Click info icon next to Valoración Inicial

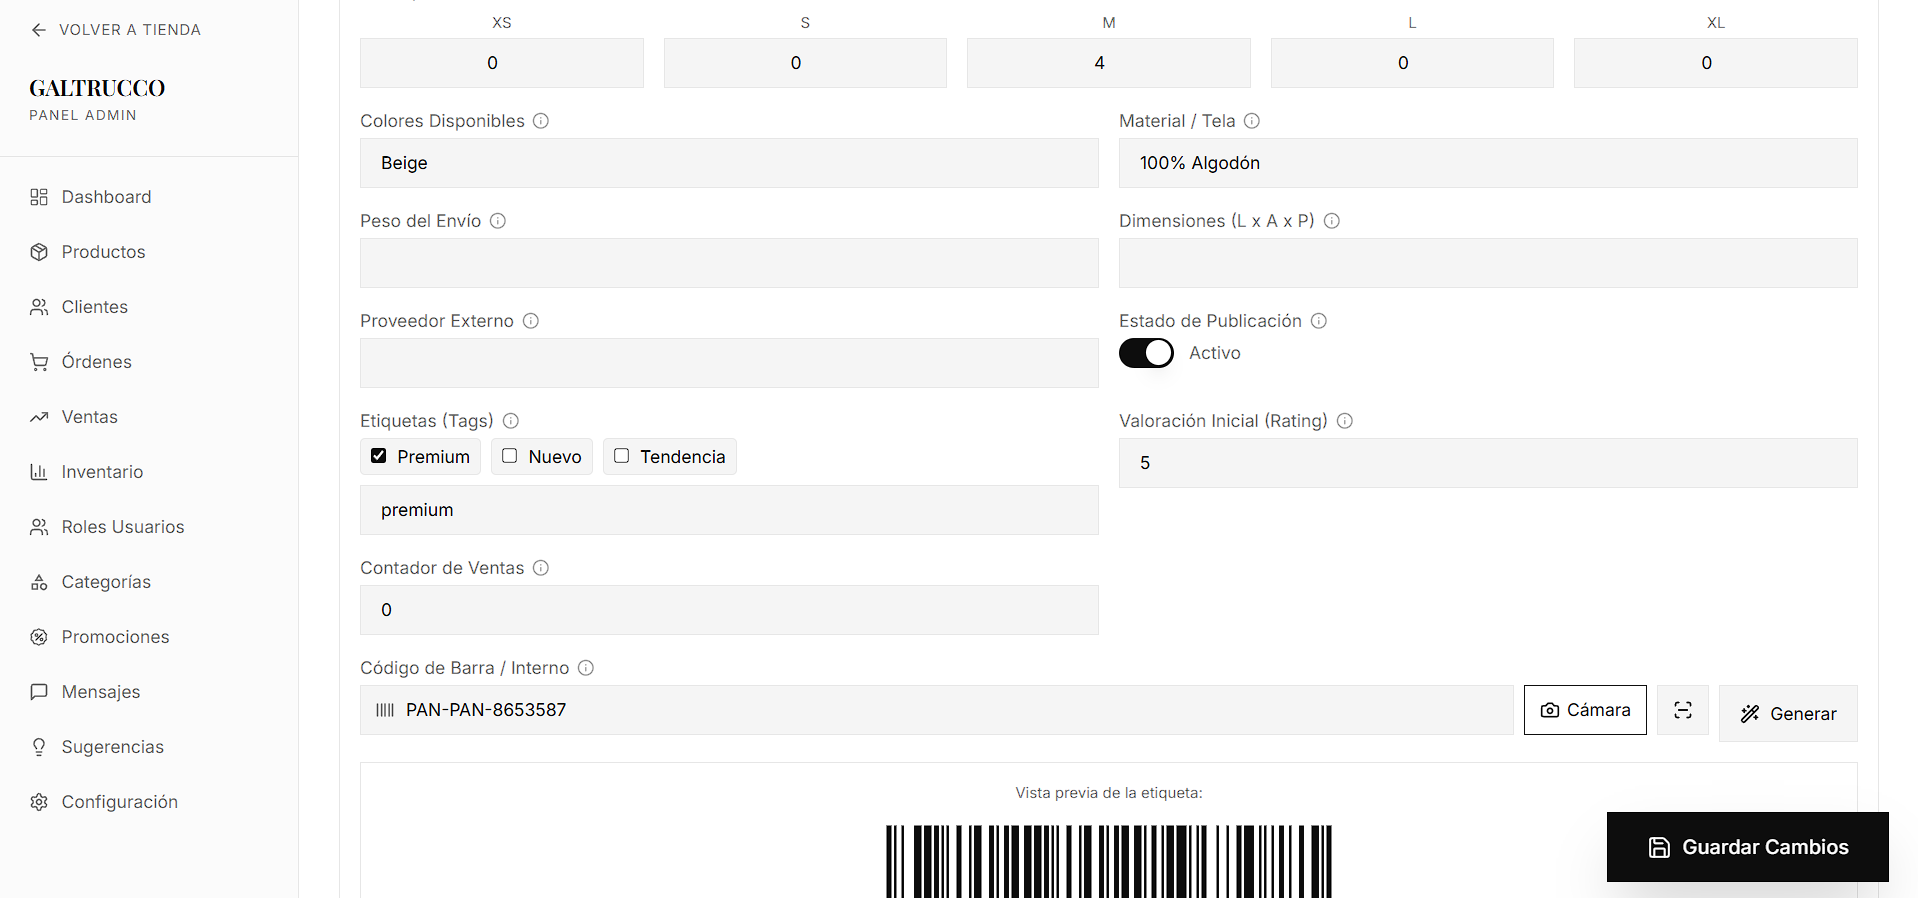[x=1345, y=421]
